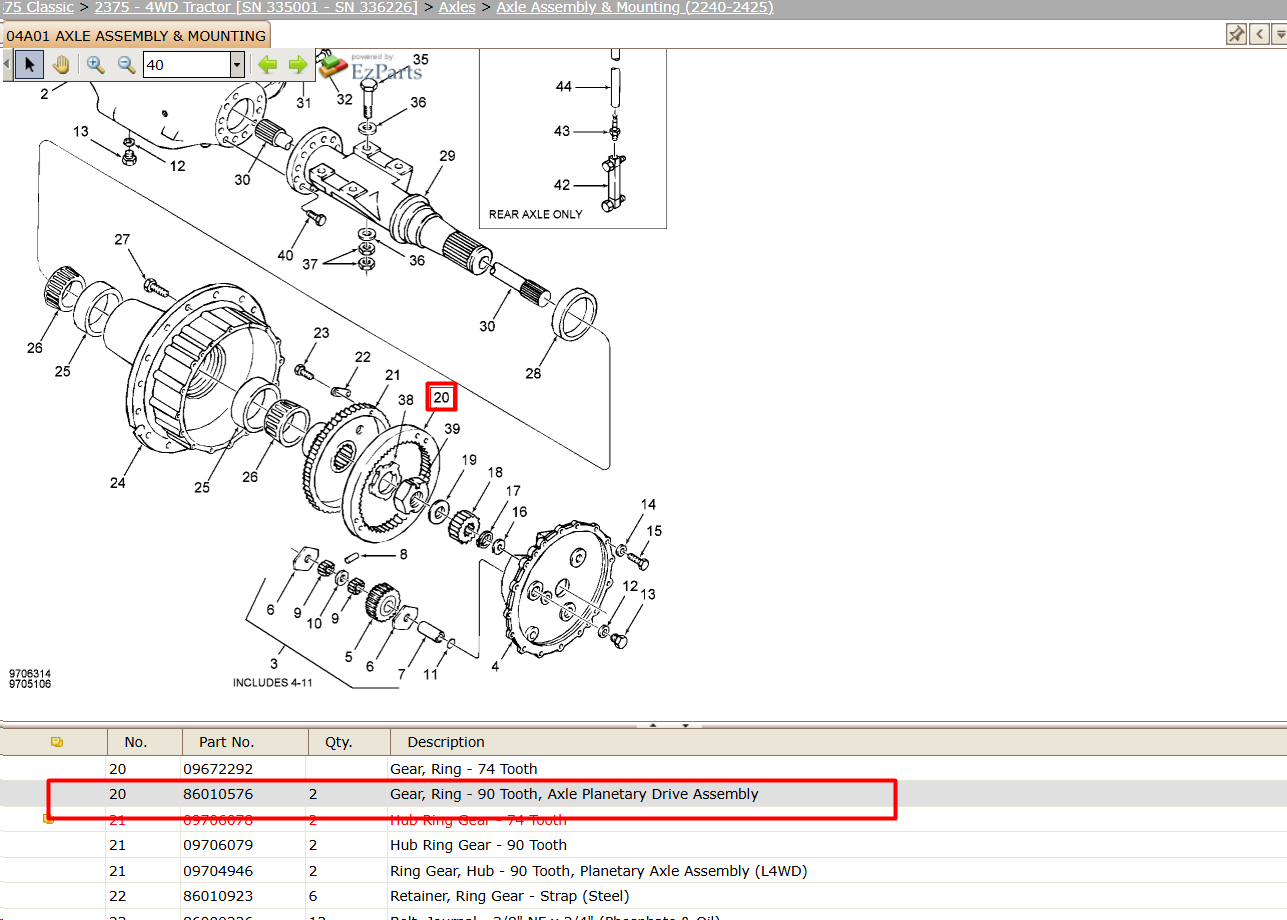Open Axle Assembly & Mounting (2240-2425) breadcrumb

click(635, 7)
